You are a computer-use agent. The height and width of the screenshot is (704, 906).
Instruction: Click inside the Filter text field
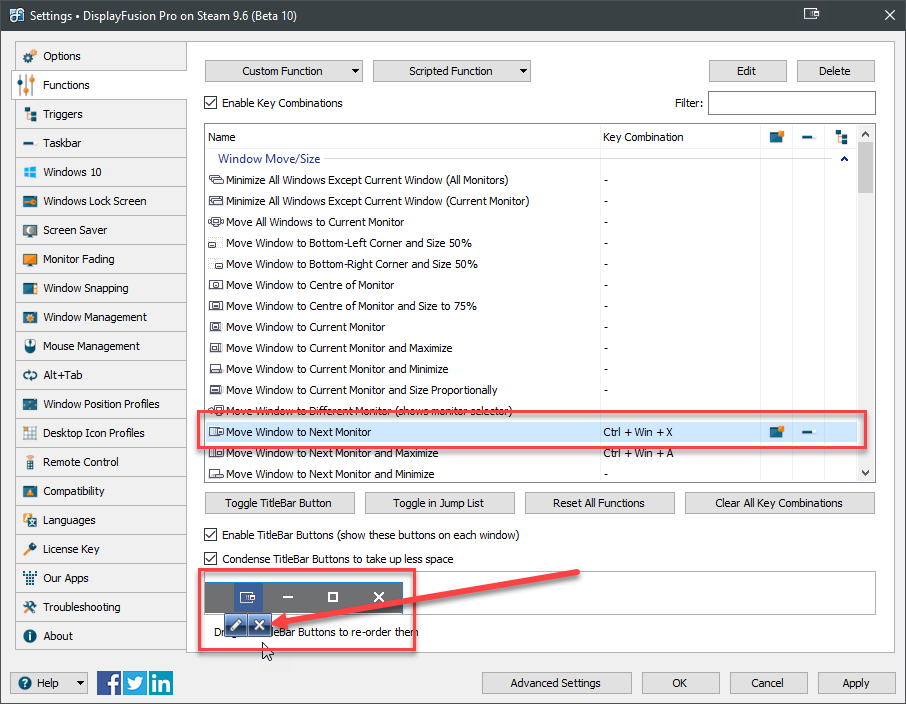click(x=791, y=103)
